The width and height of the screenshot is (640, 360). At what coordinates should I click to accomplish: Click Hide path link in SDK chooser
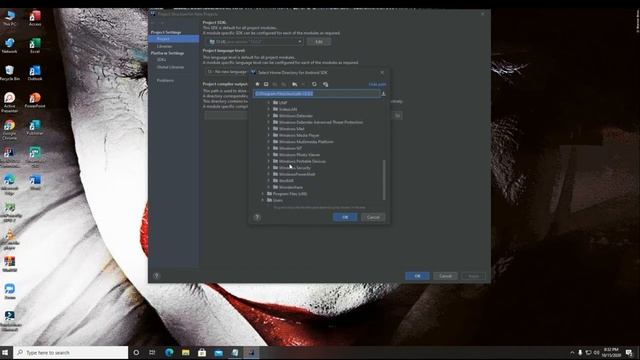[377, 84]
